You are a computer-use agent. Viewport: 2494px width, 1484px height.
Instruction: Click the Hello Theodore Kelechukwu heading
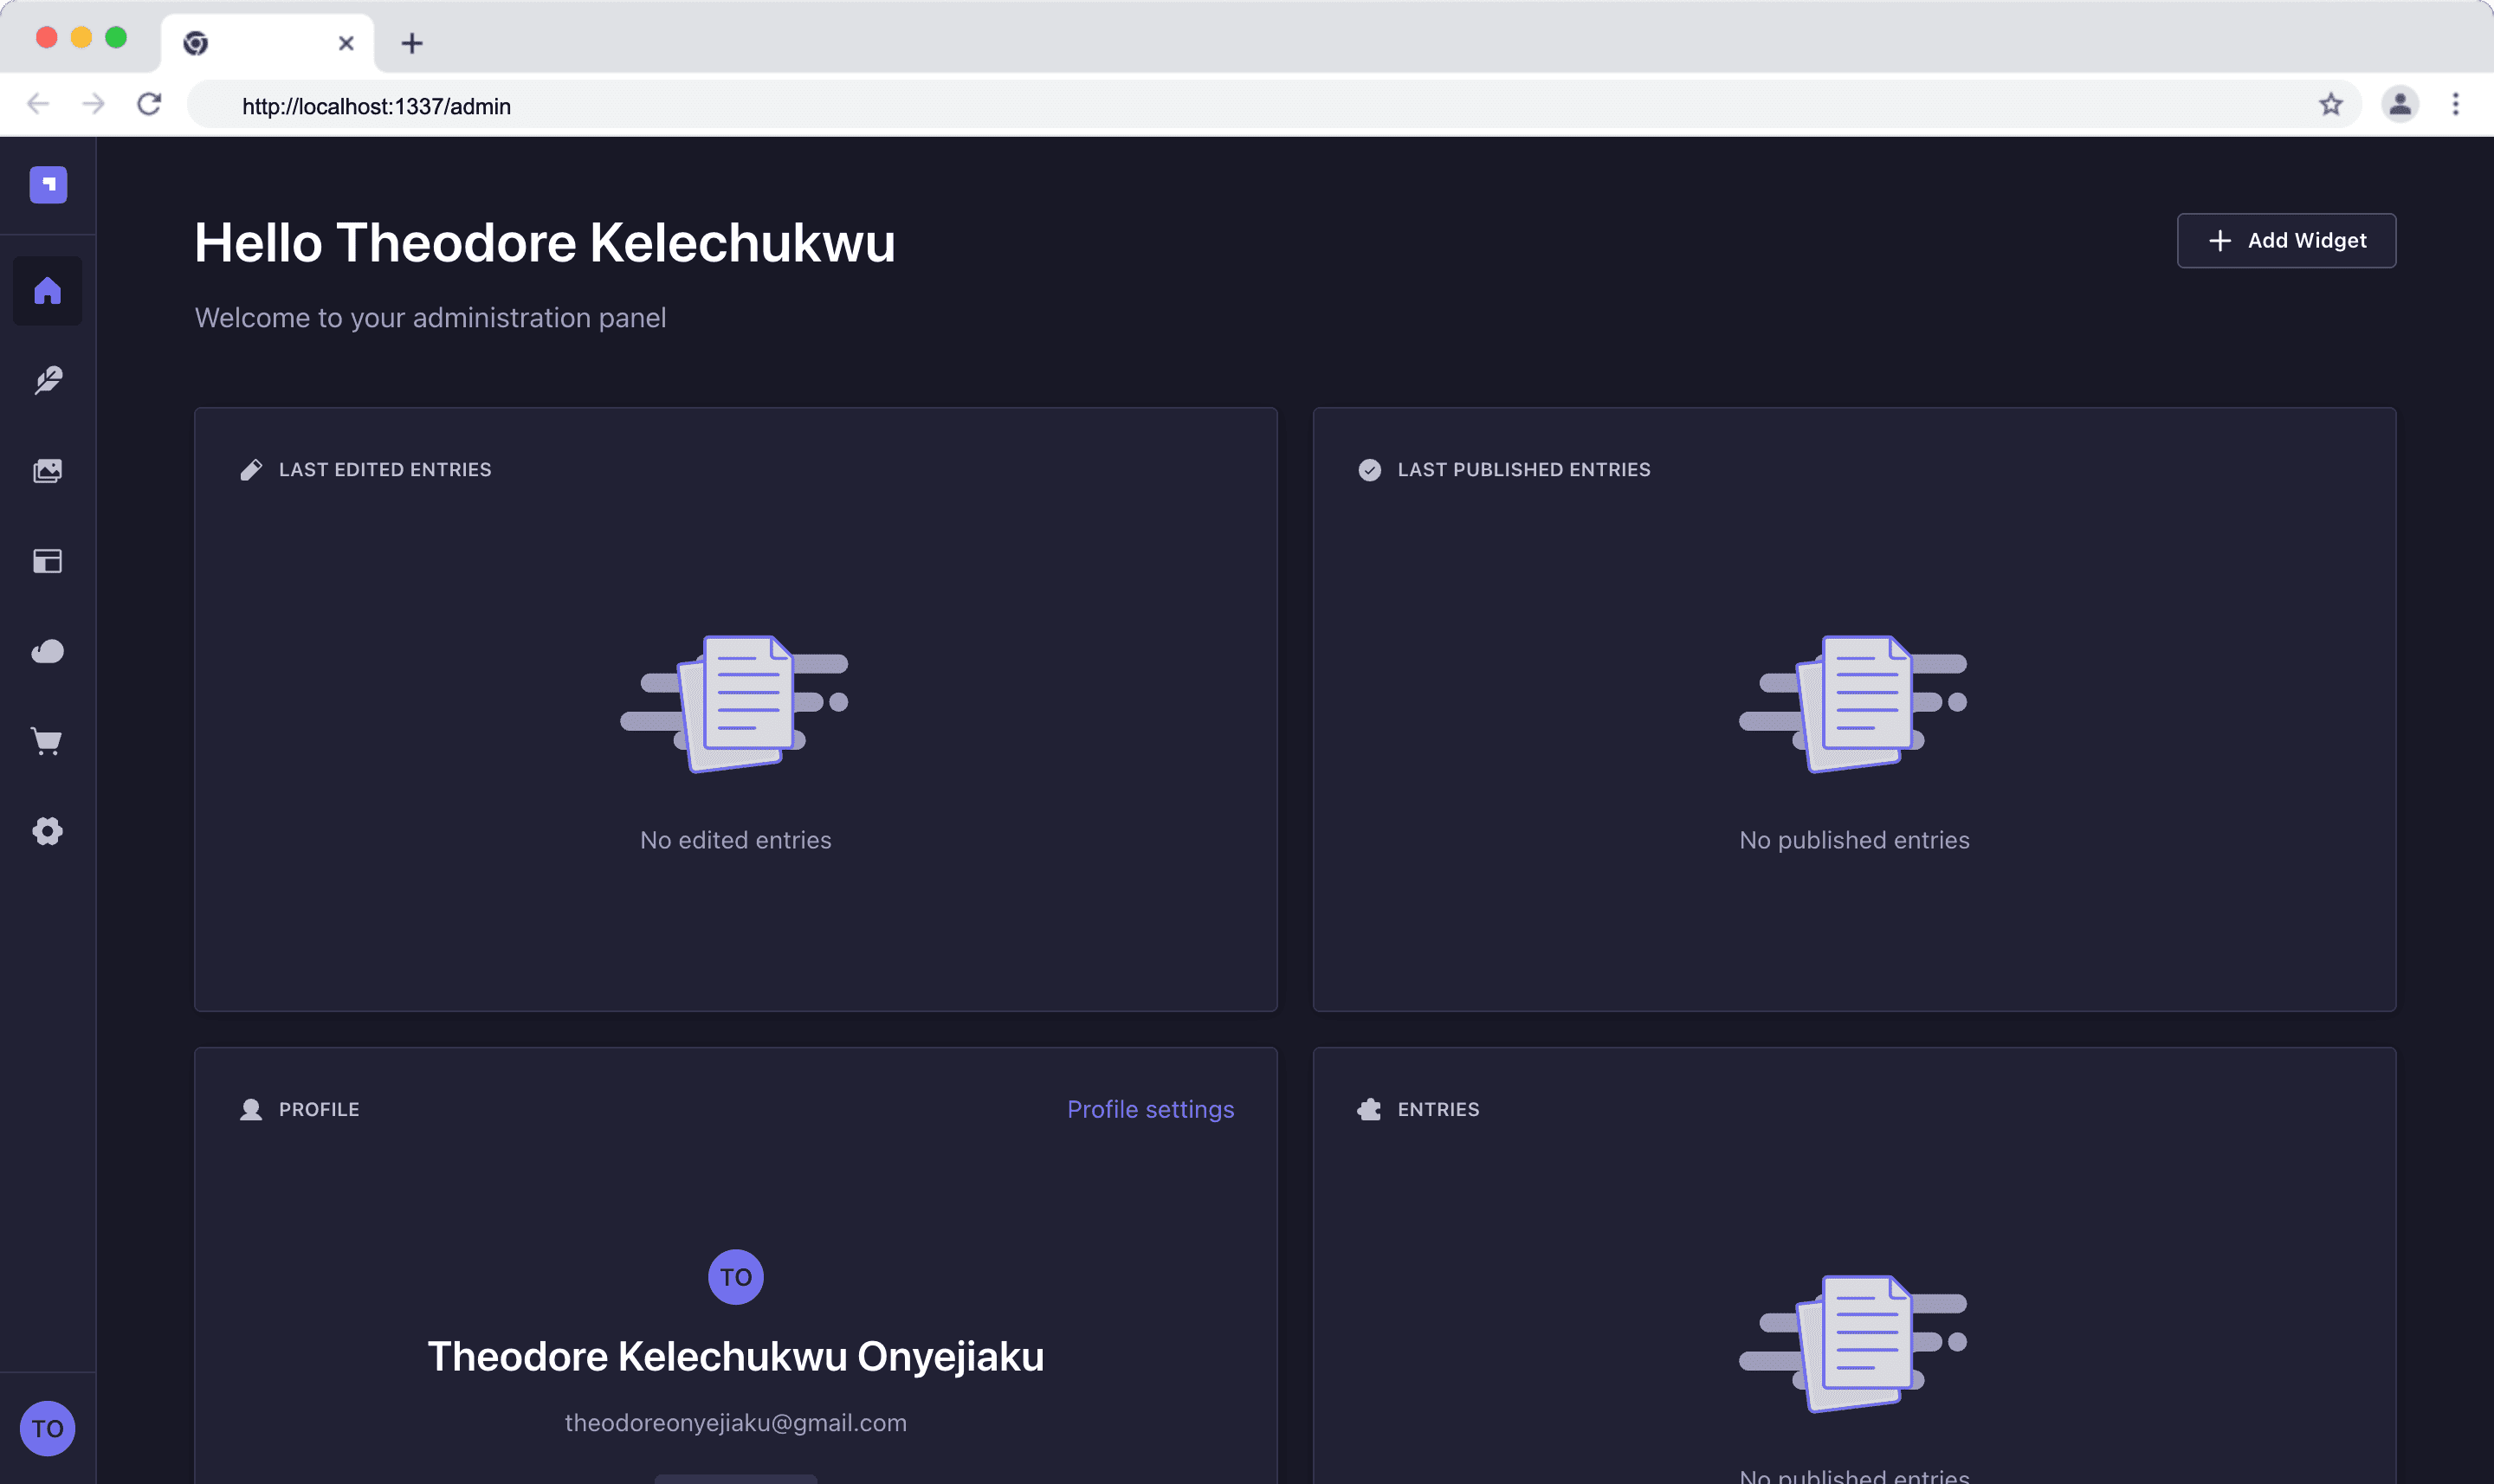(545, 243)
